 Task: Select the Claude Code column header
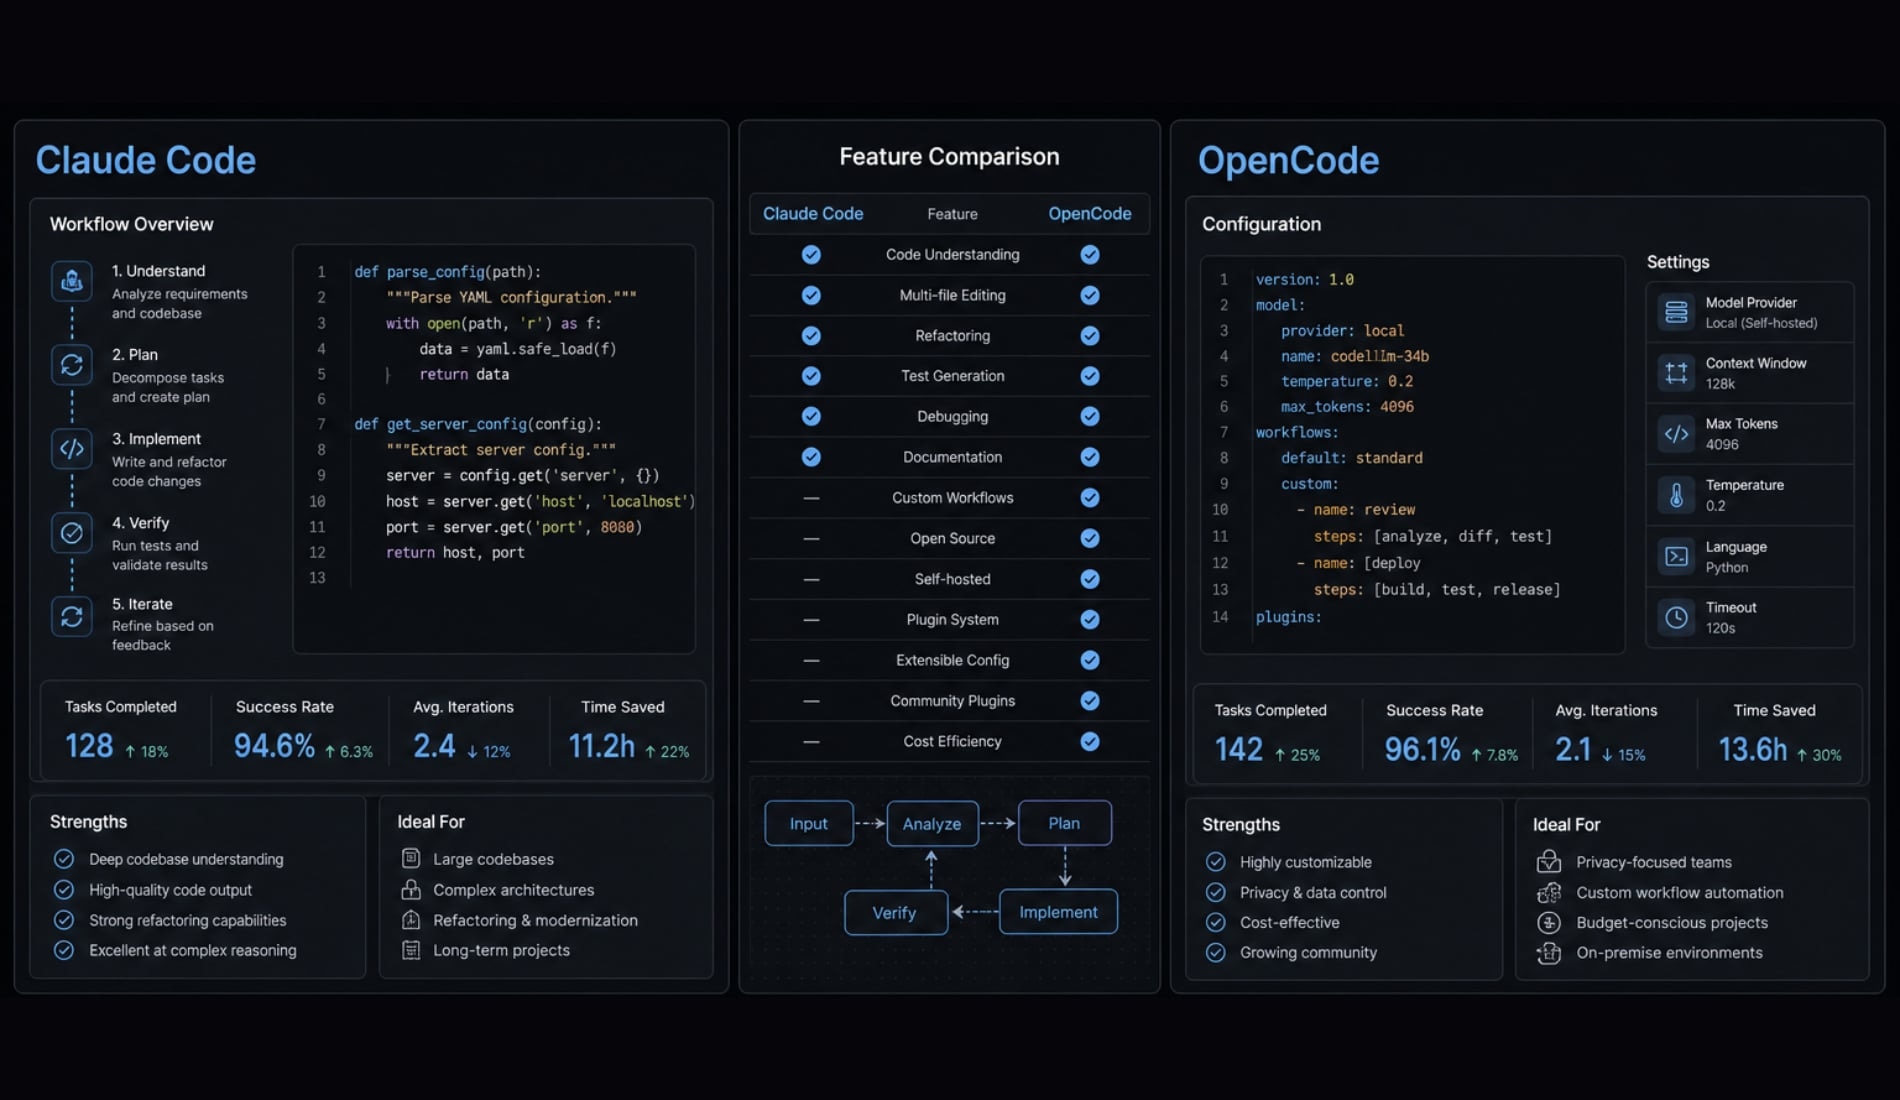coord(813,214)
